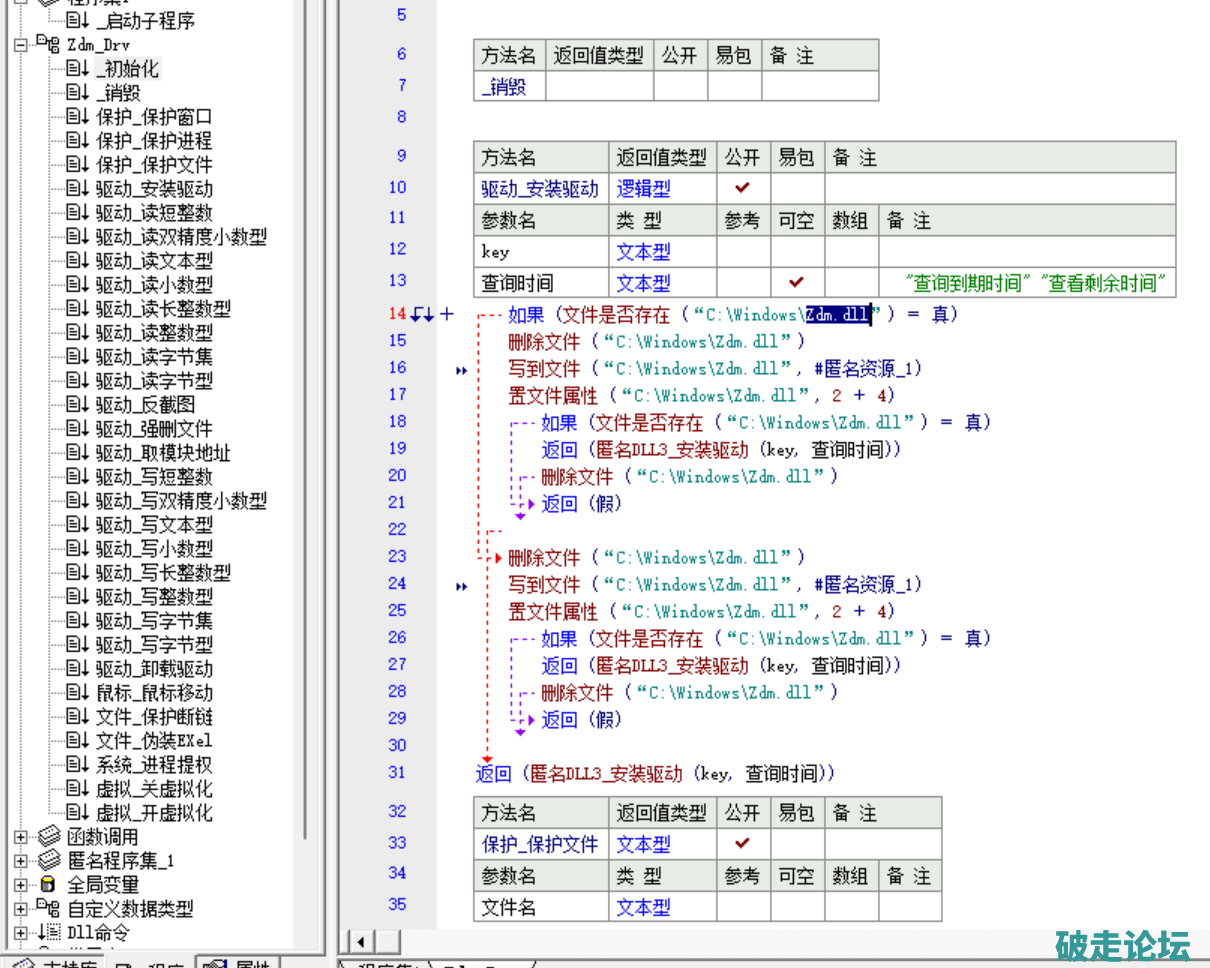
Task: Click the stacked-pages icon beside 函数调用
Action: (49, 837)
